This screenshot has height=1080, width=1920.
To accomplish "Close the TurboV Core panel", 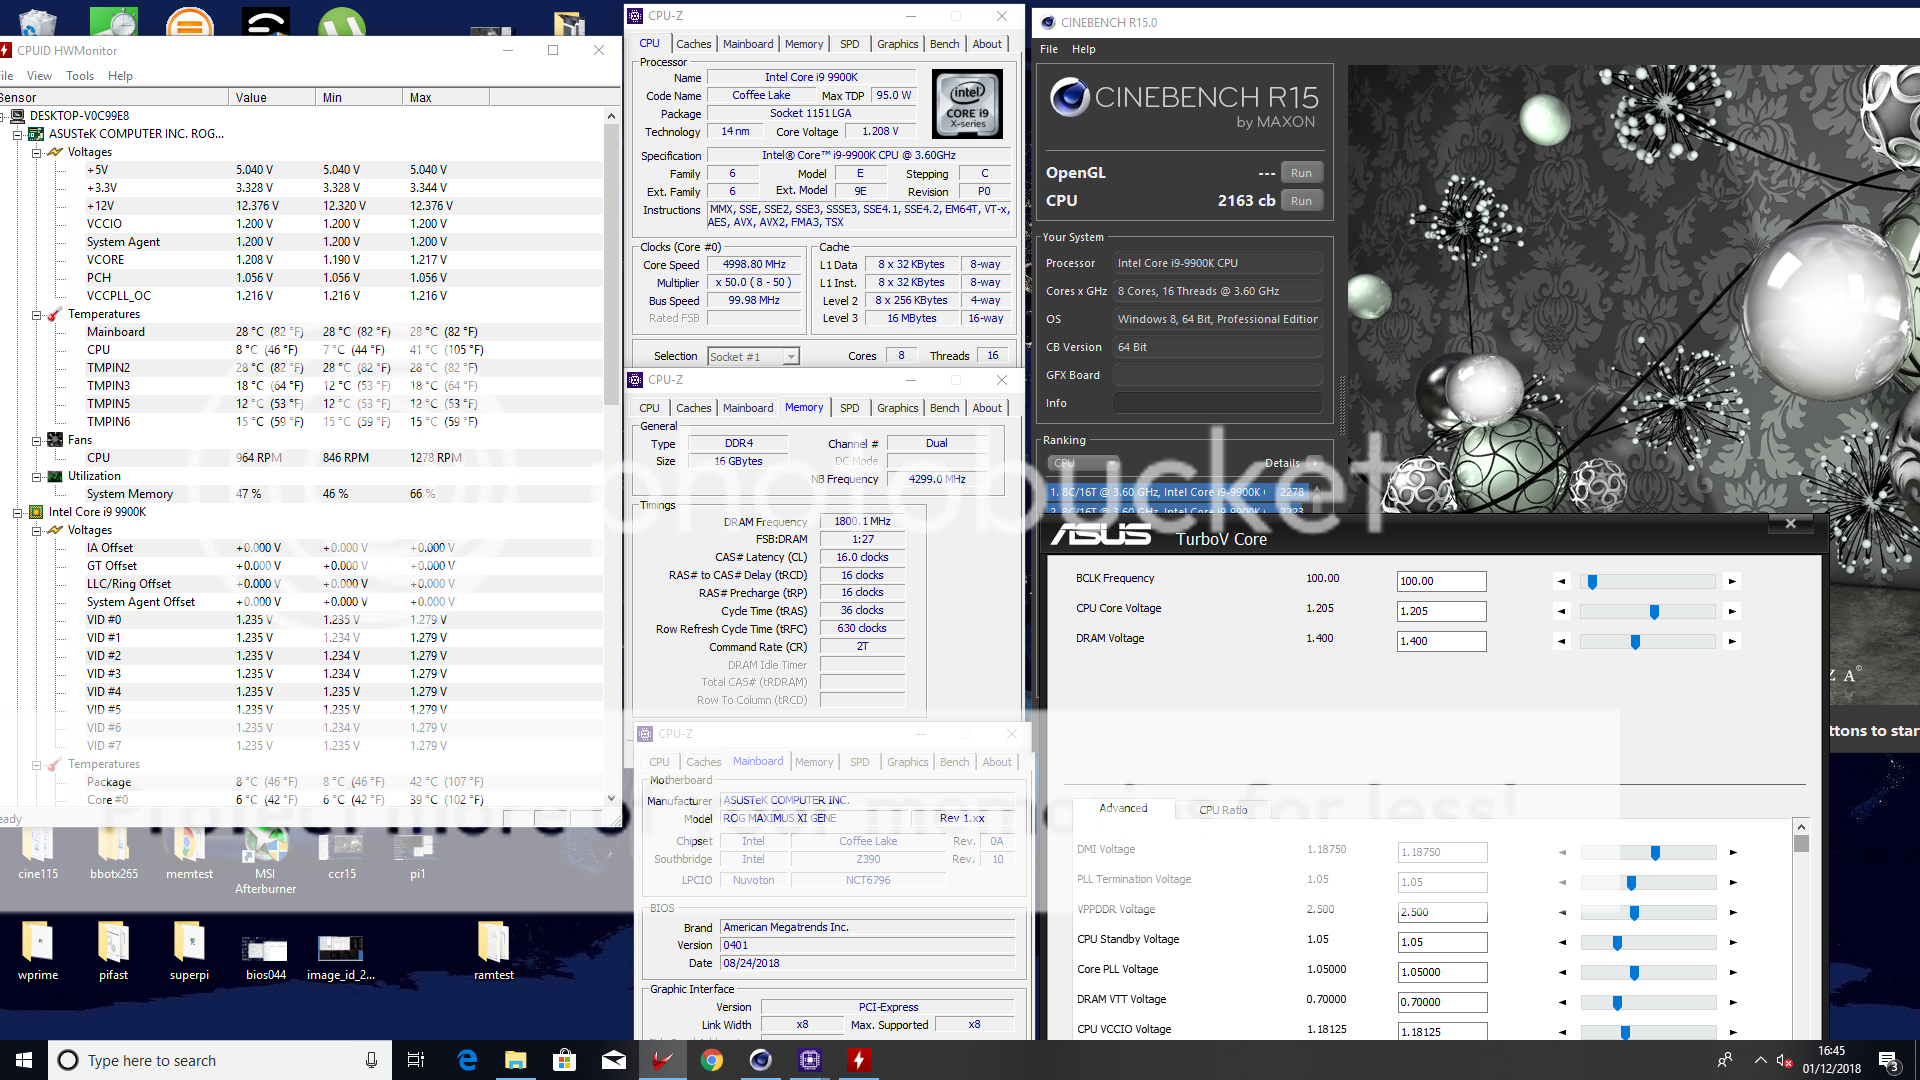I will click(1790, 524).
